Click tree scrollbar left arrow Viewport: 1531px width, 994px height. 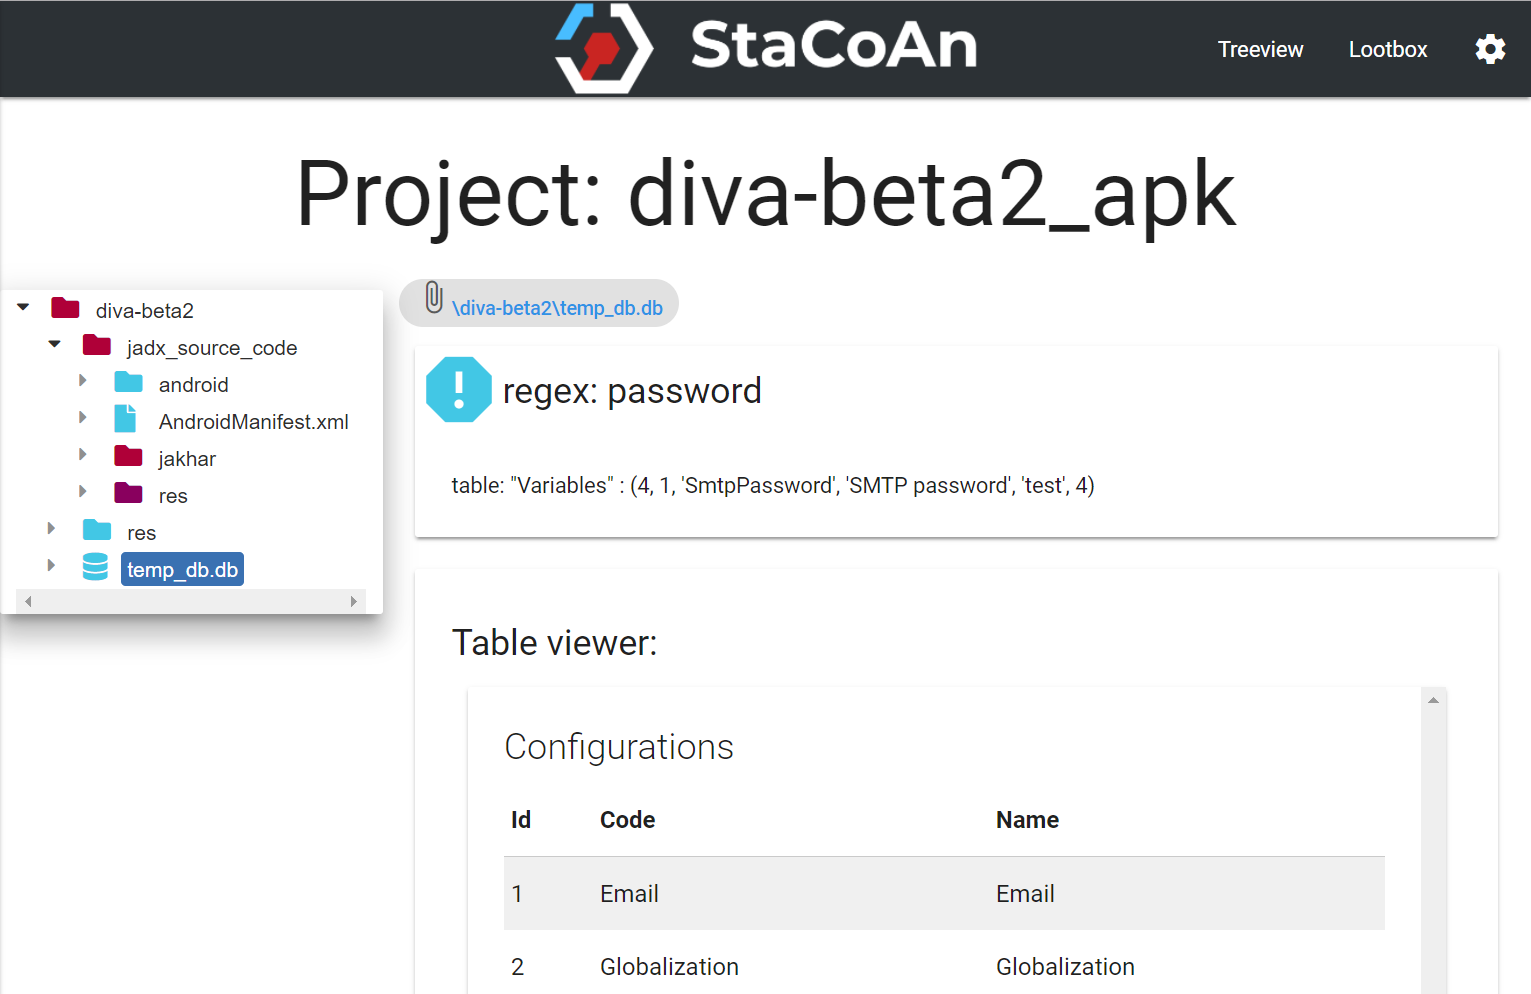coord(28,601)
